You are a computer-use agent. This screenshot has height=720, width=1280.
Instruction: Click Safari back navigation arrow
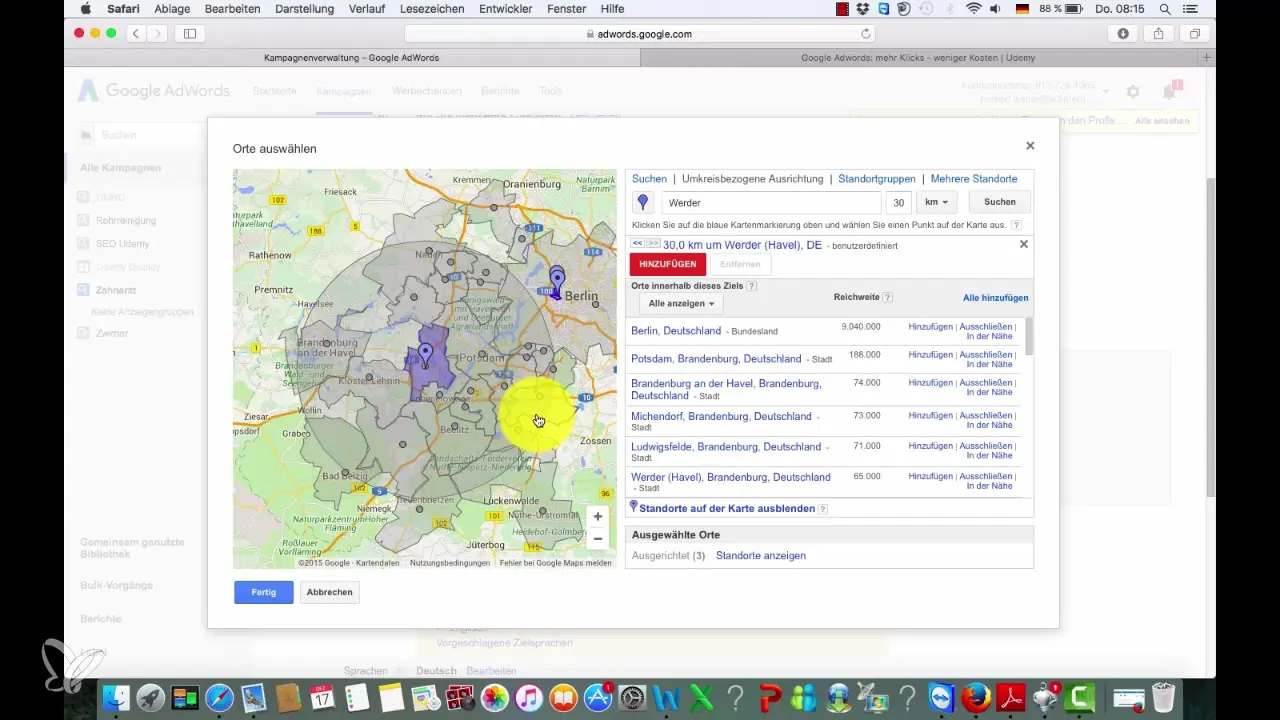click(x=137, y=33)
